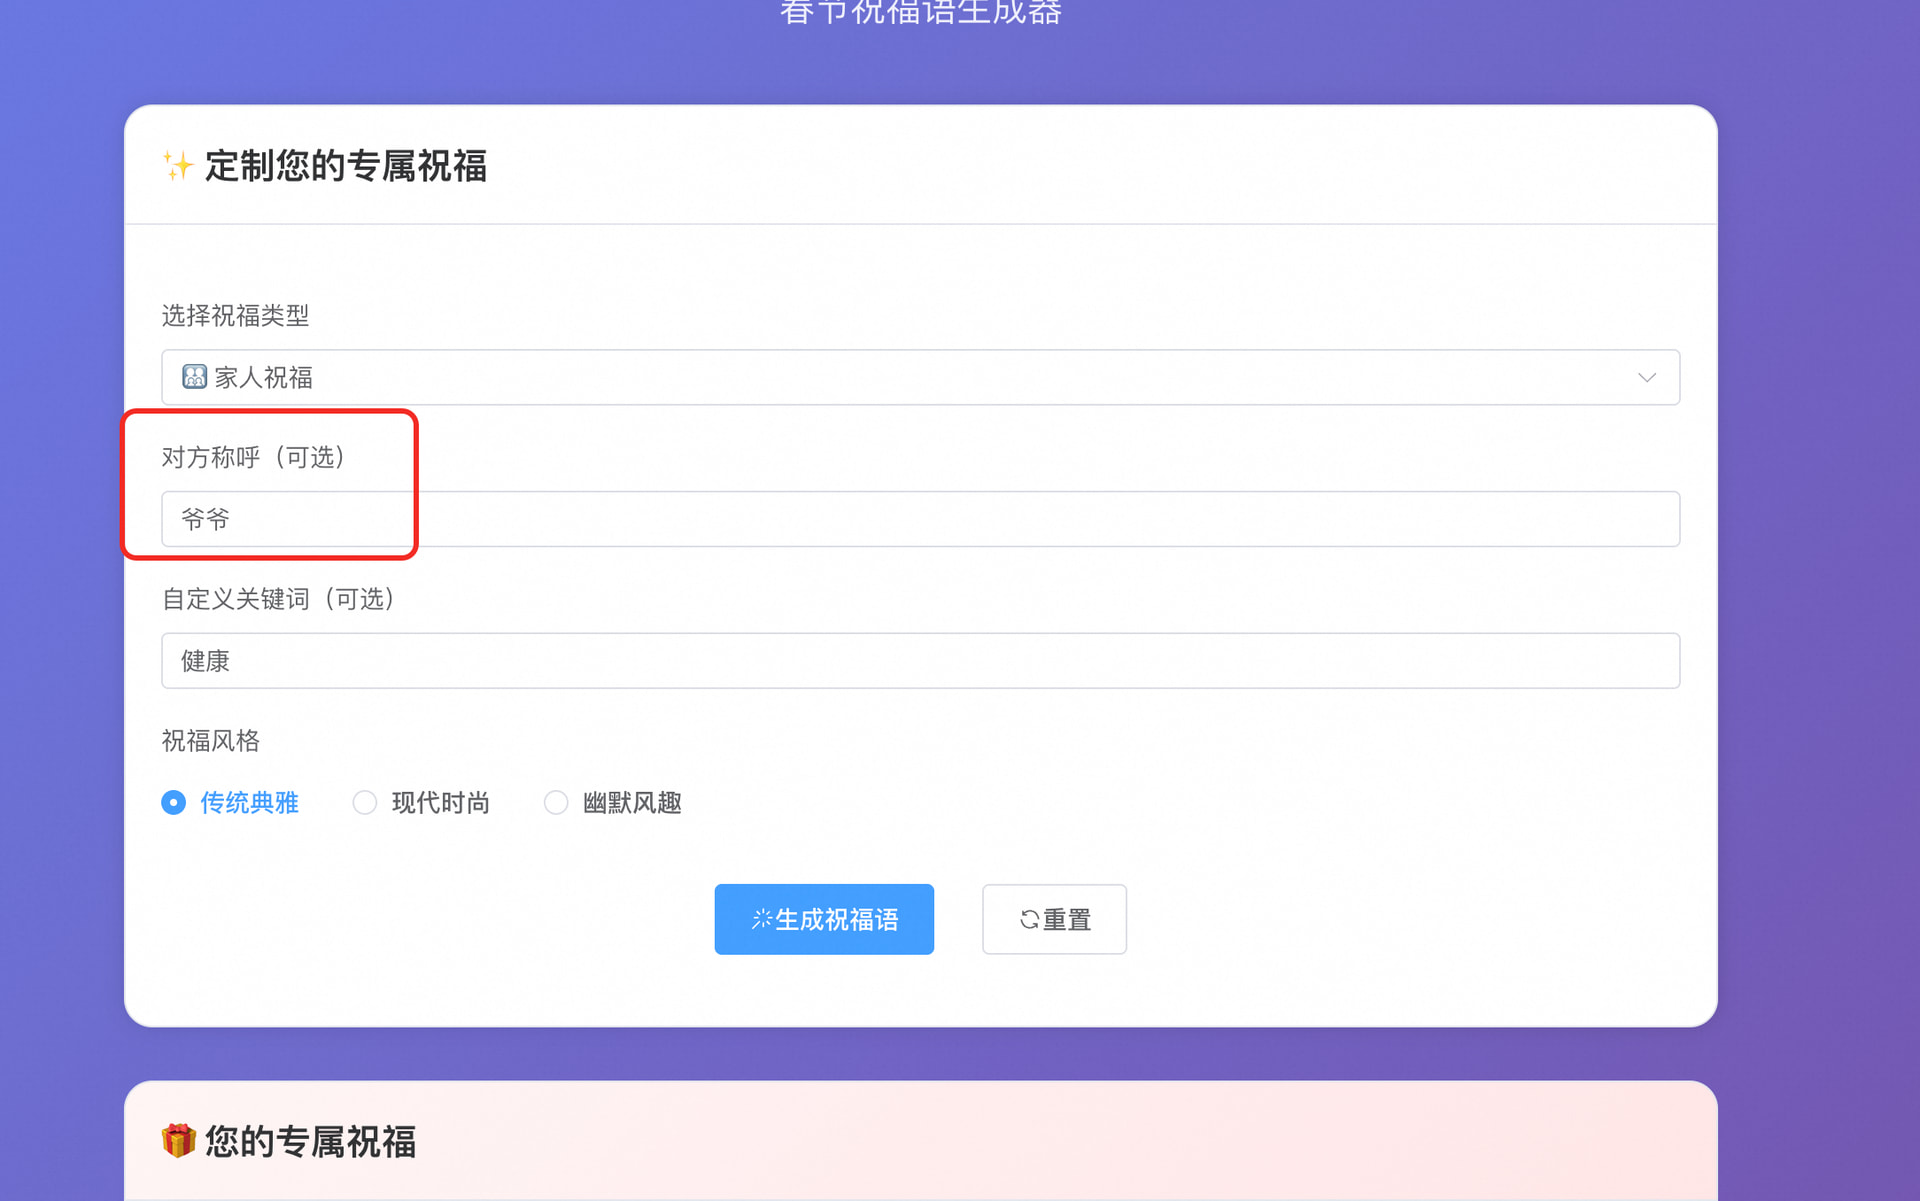1920x1201 pixels.
Task: Expand the 选择祝福类型 dropdown arrow
Action: [1647, 377]
